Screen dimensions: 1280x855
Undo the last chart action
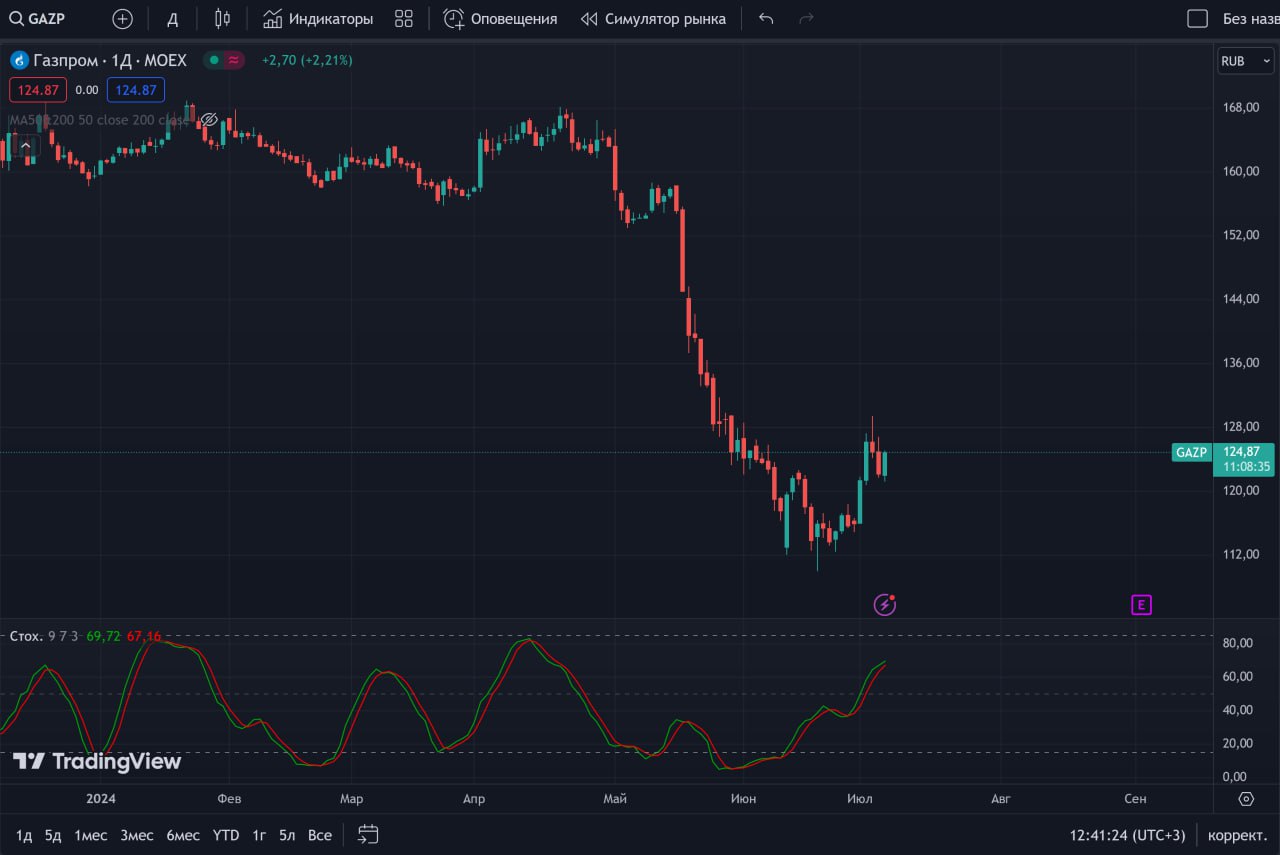click(766, 18)
